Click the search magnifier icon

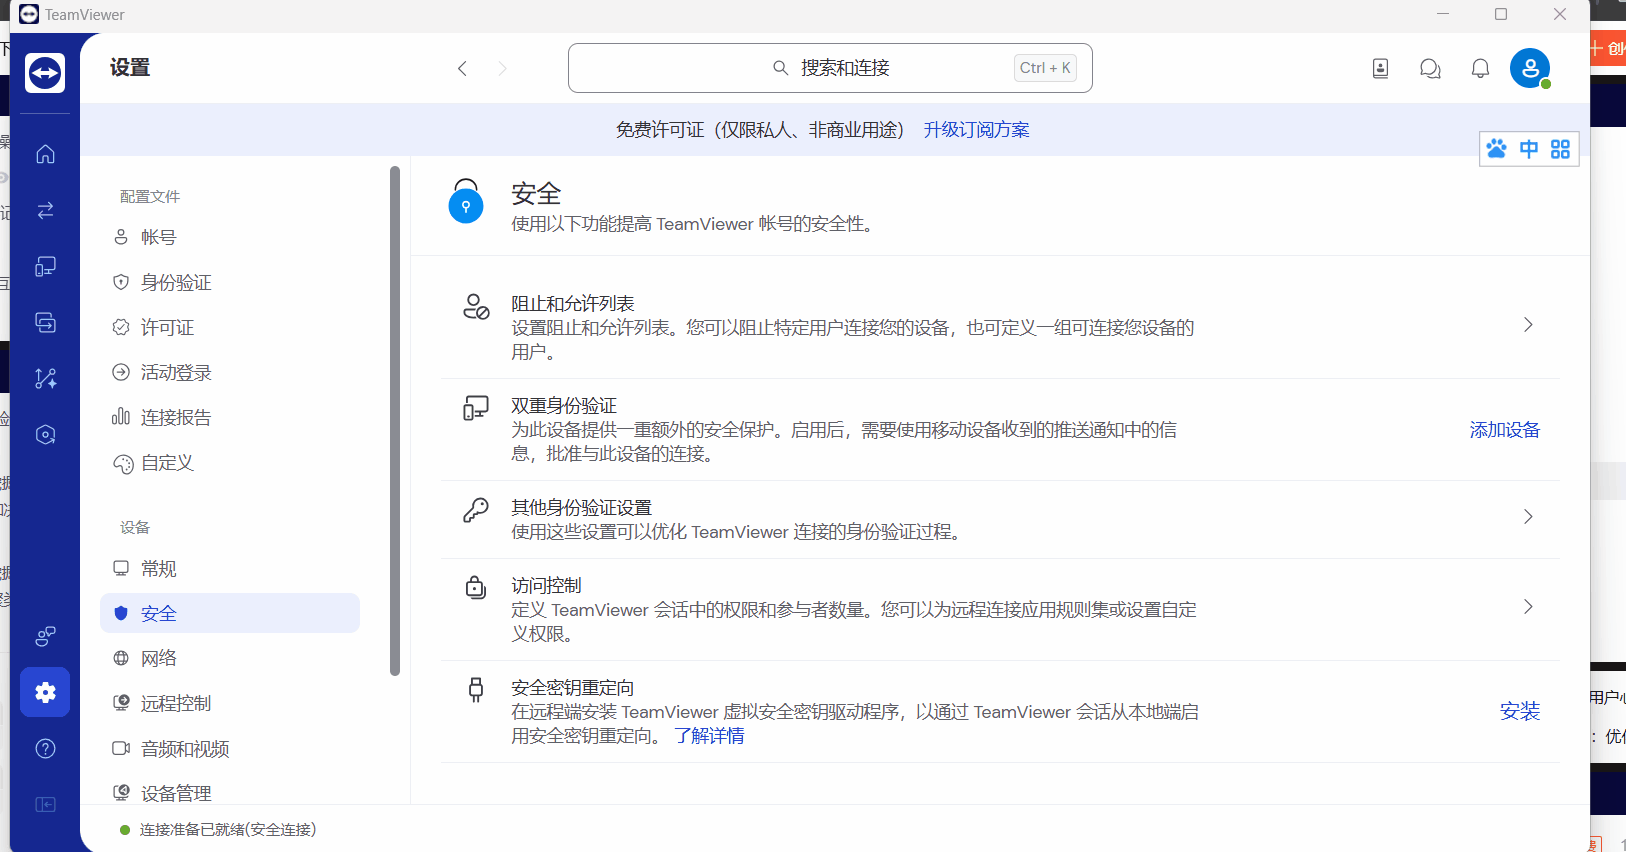(781, 68)
